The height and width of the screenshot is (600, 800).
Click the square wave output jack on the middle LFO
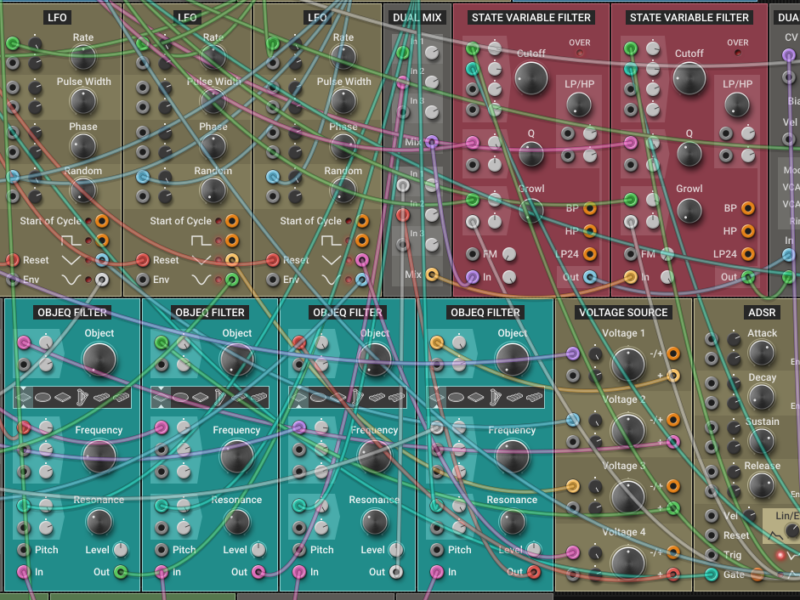click(x=232, y=241)
